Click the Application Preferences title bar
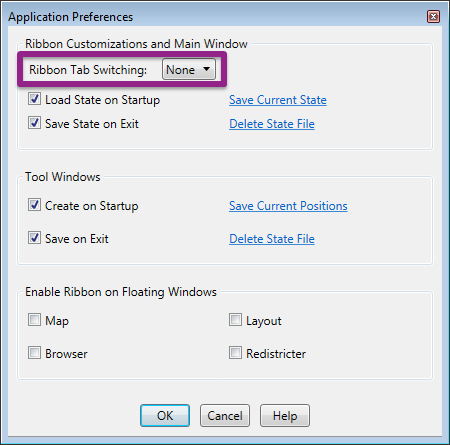The image size is (450, 445). [x=213, y=17]
